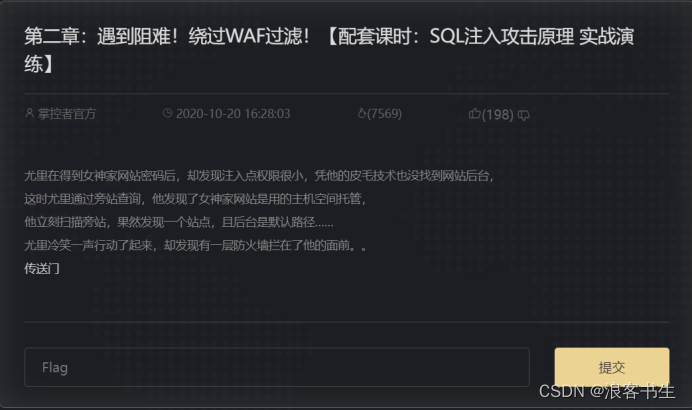The image size is (692, 410).
Task: Click the author profile icon
Action: tap(29, 113)
